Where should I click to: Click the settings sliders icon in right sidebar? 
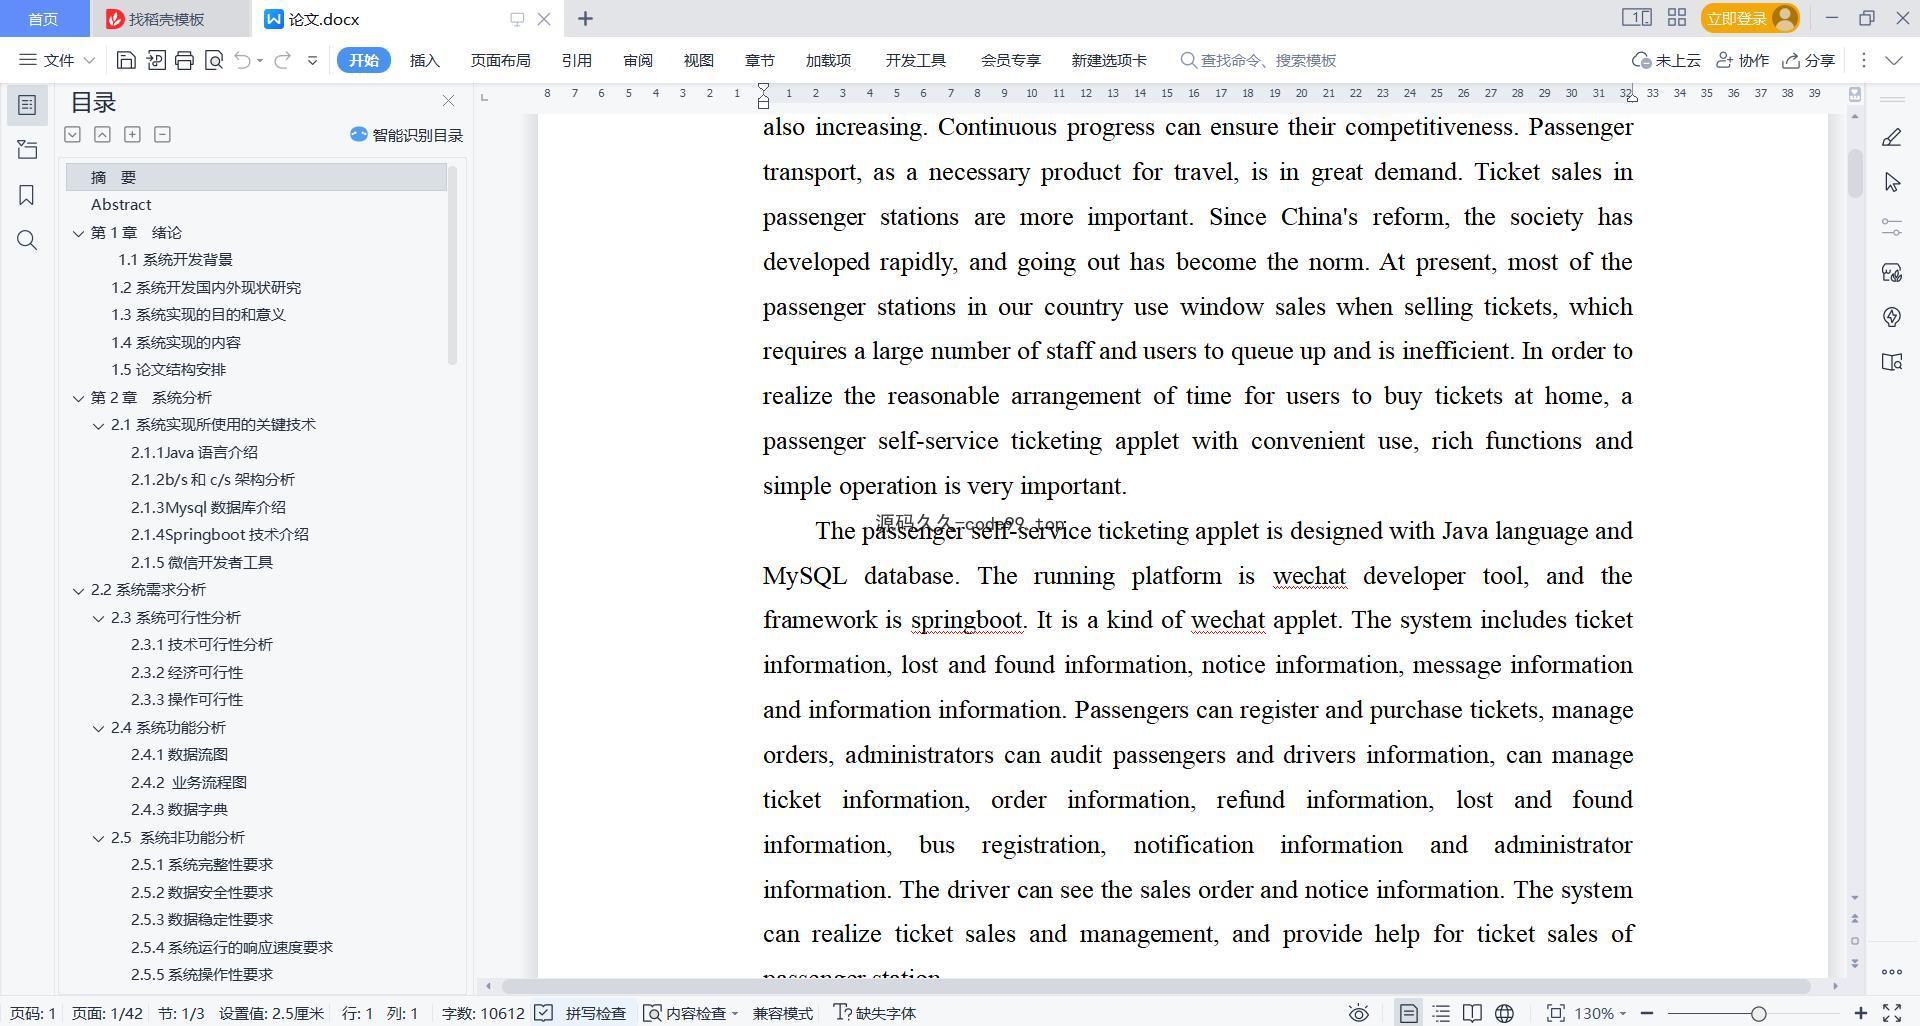coord(1891,227)
